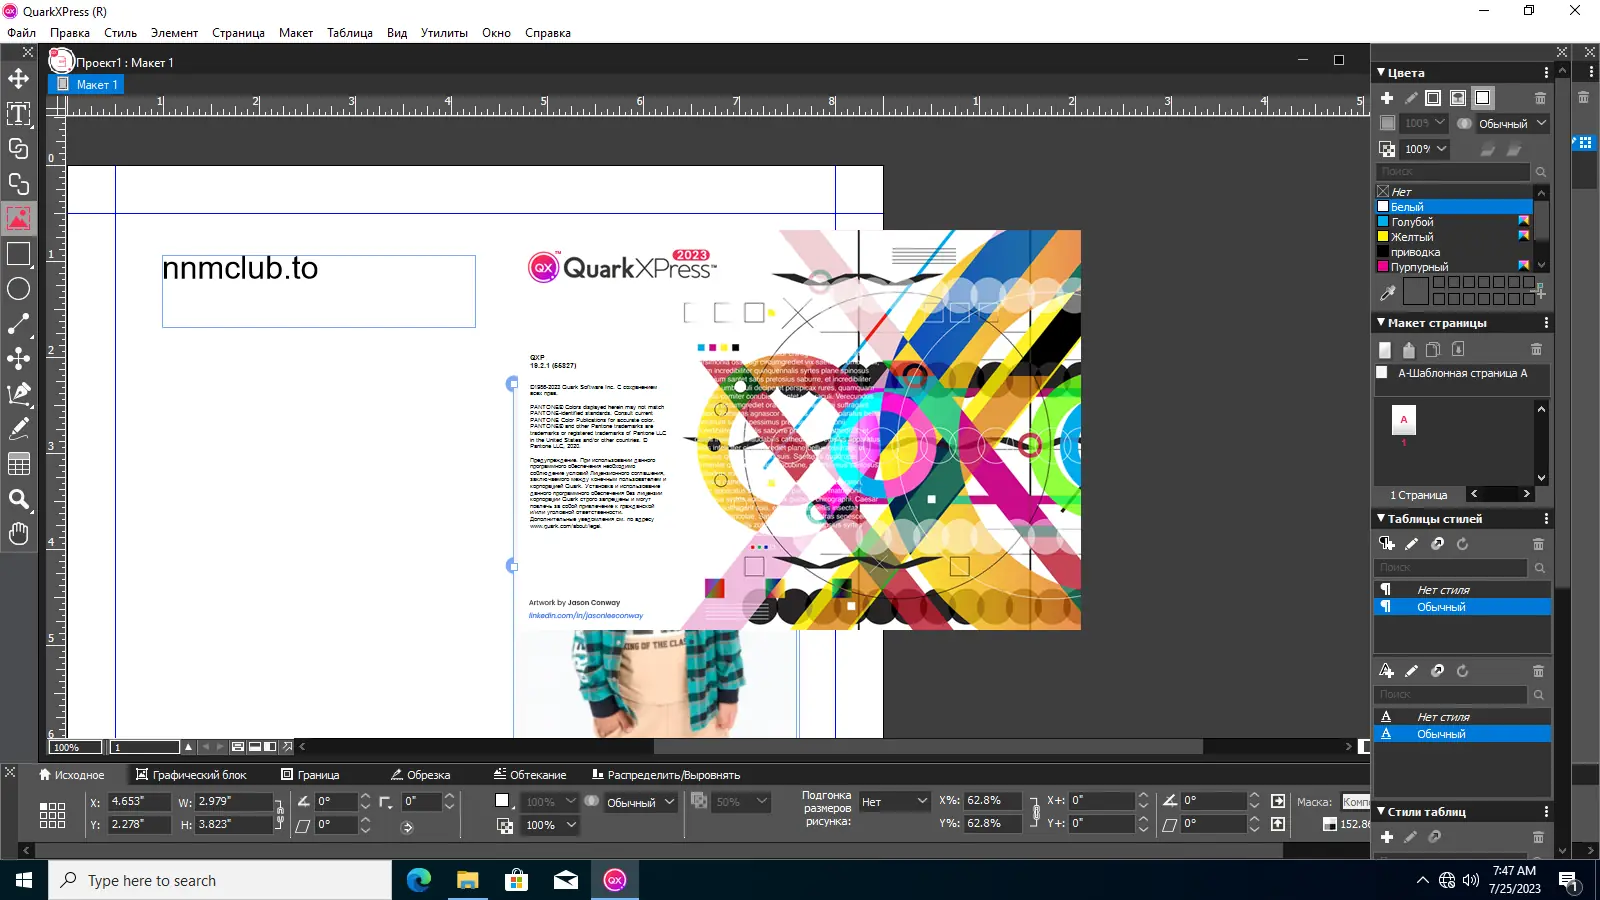Pick color with the eyedropper tool

[x=1387, y=293]
